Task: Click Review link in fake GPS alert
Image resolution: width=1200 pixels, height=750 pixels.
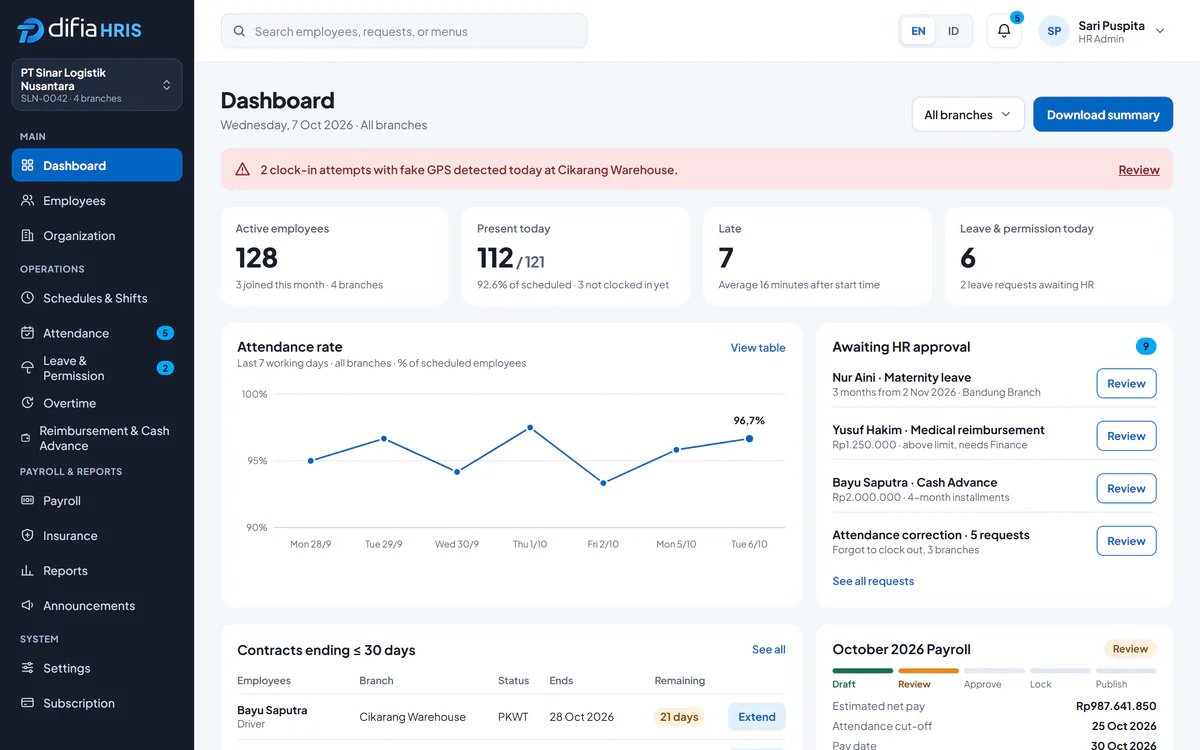Action: point(1139,170)
